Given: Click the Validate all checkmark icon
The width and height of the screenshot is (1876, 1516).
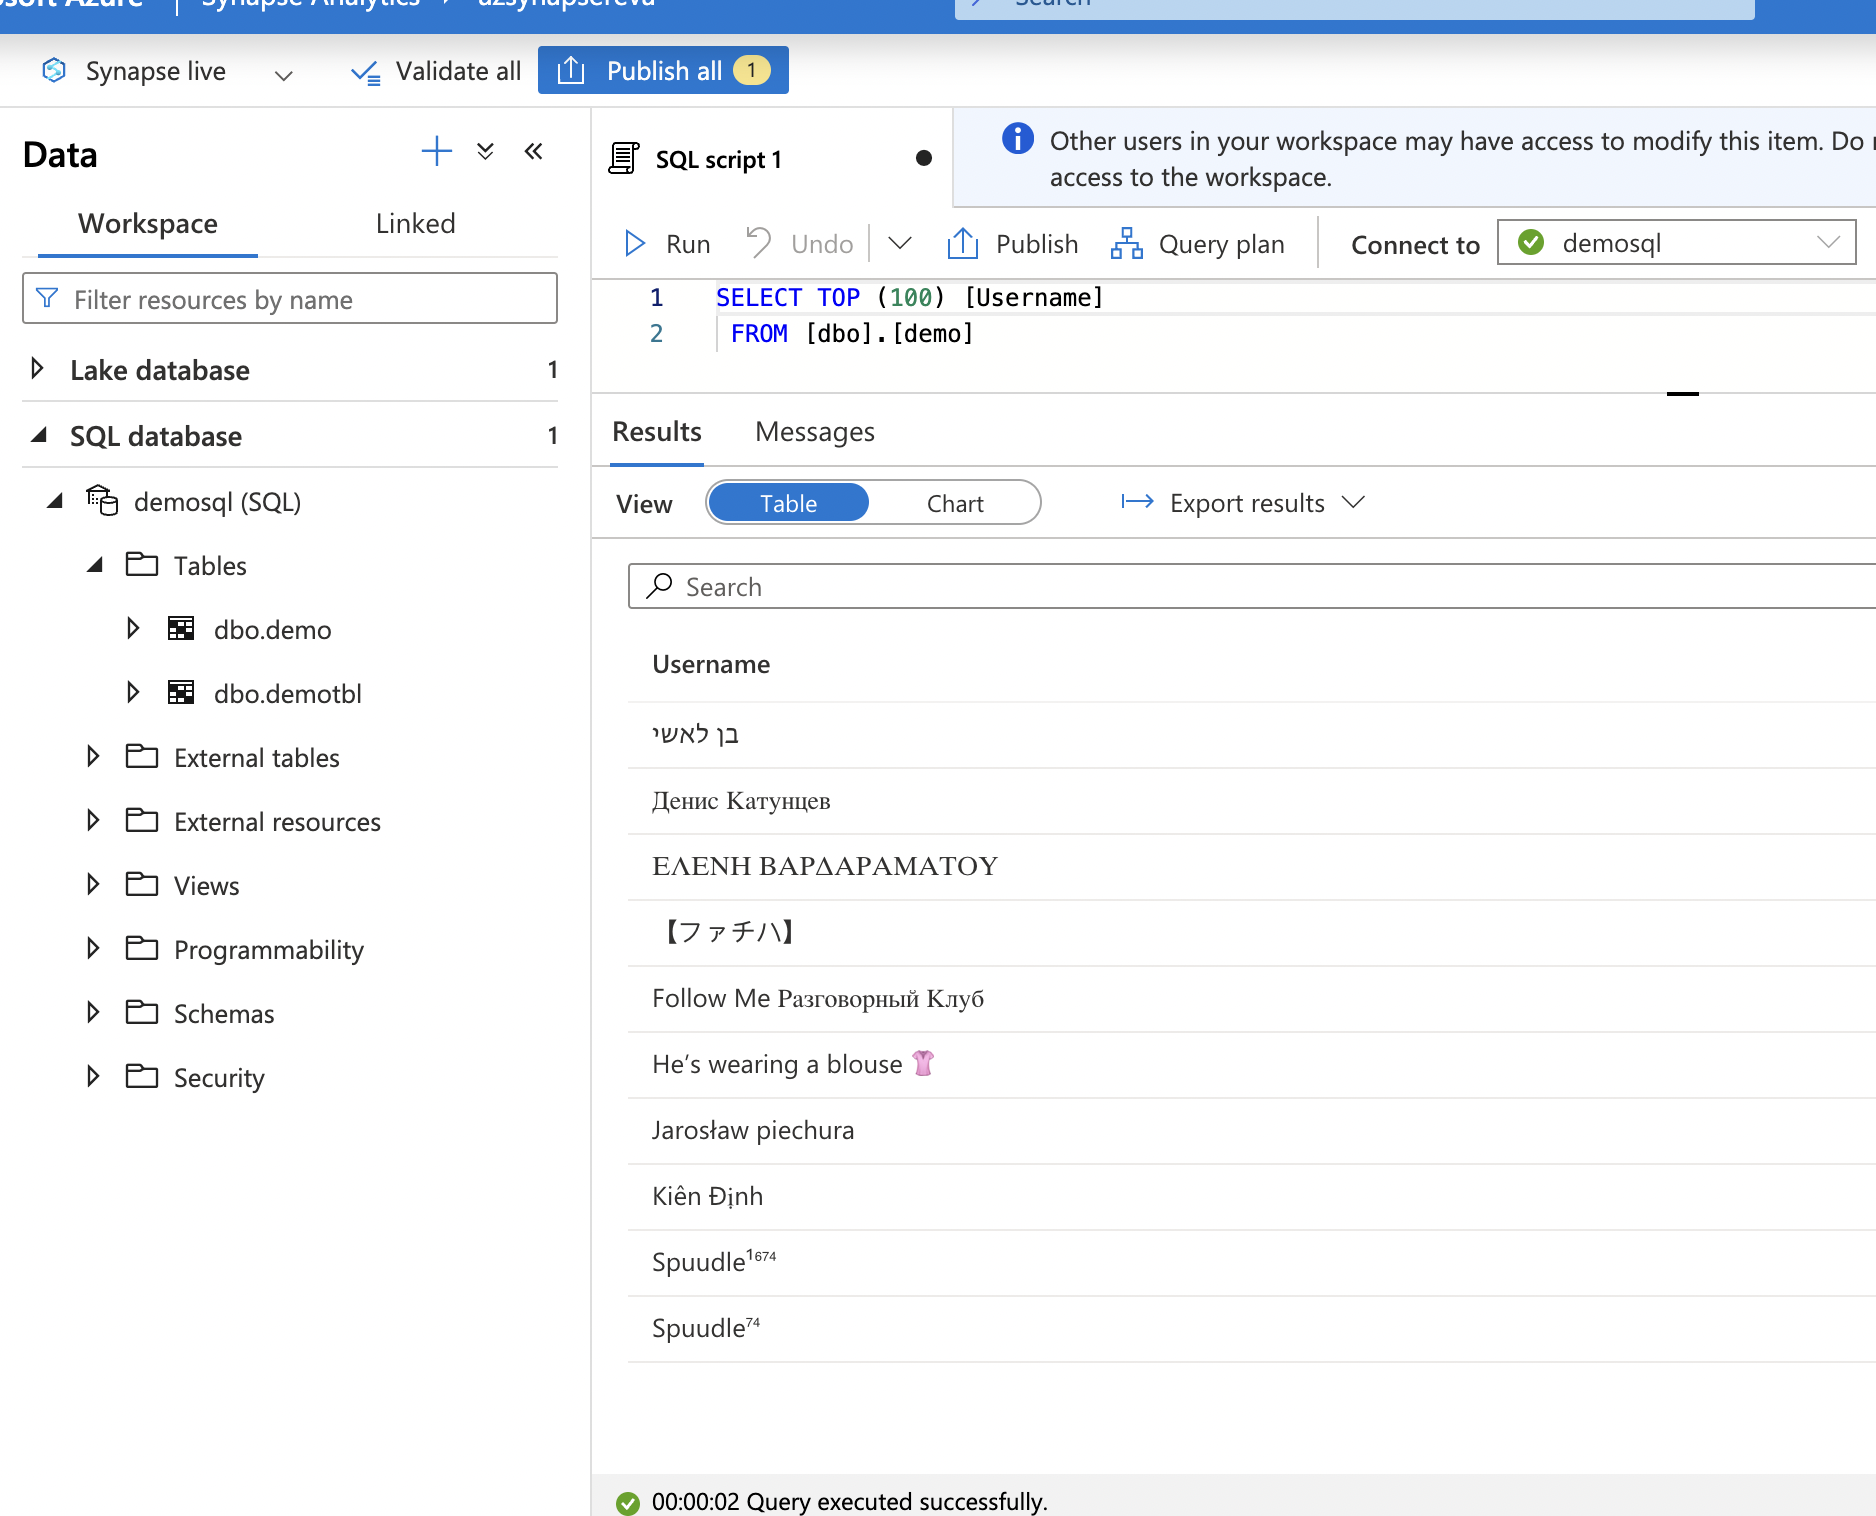Looking at the screenshot, I should (x=365, y=72).
